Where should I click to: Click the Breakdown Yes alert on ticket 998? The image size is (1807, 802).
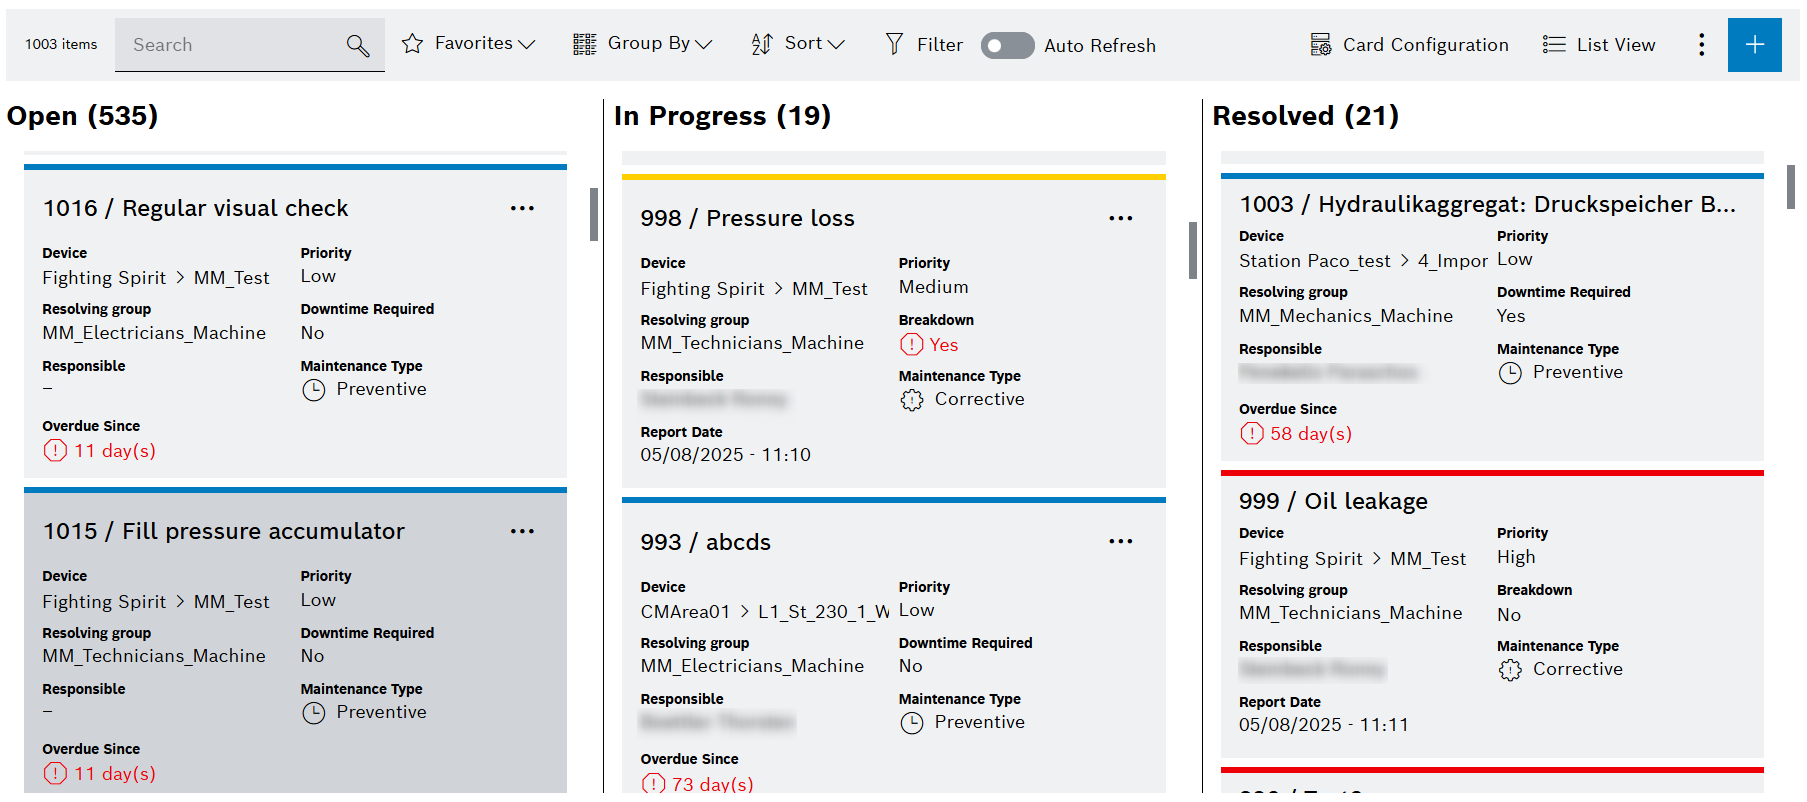[928, 344]
